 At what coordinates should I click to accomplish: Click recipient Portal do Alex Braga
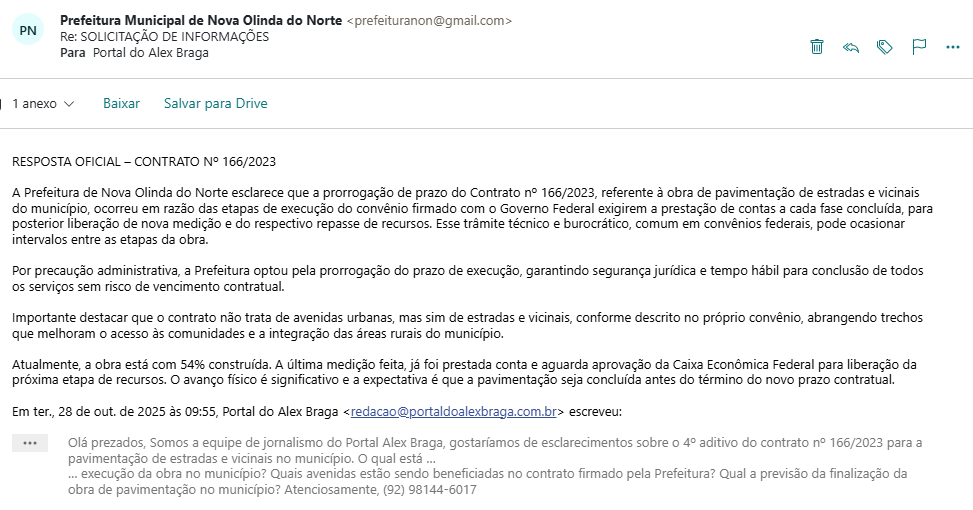[151, 53]
